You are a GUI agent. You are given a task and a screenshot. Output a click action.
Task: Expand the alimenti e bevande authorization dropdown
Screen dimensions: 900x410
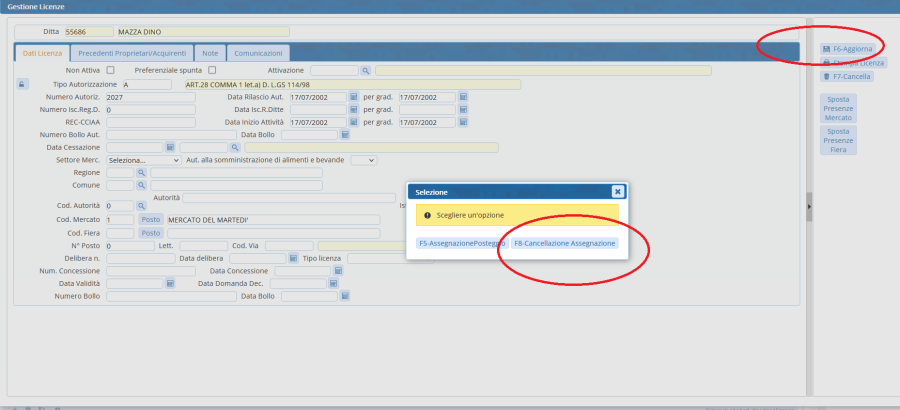364,160
